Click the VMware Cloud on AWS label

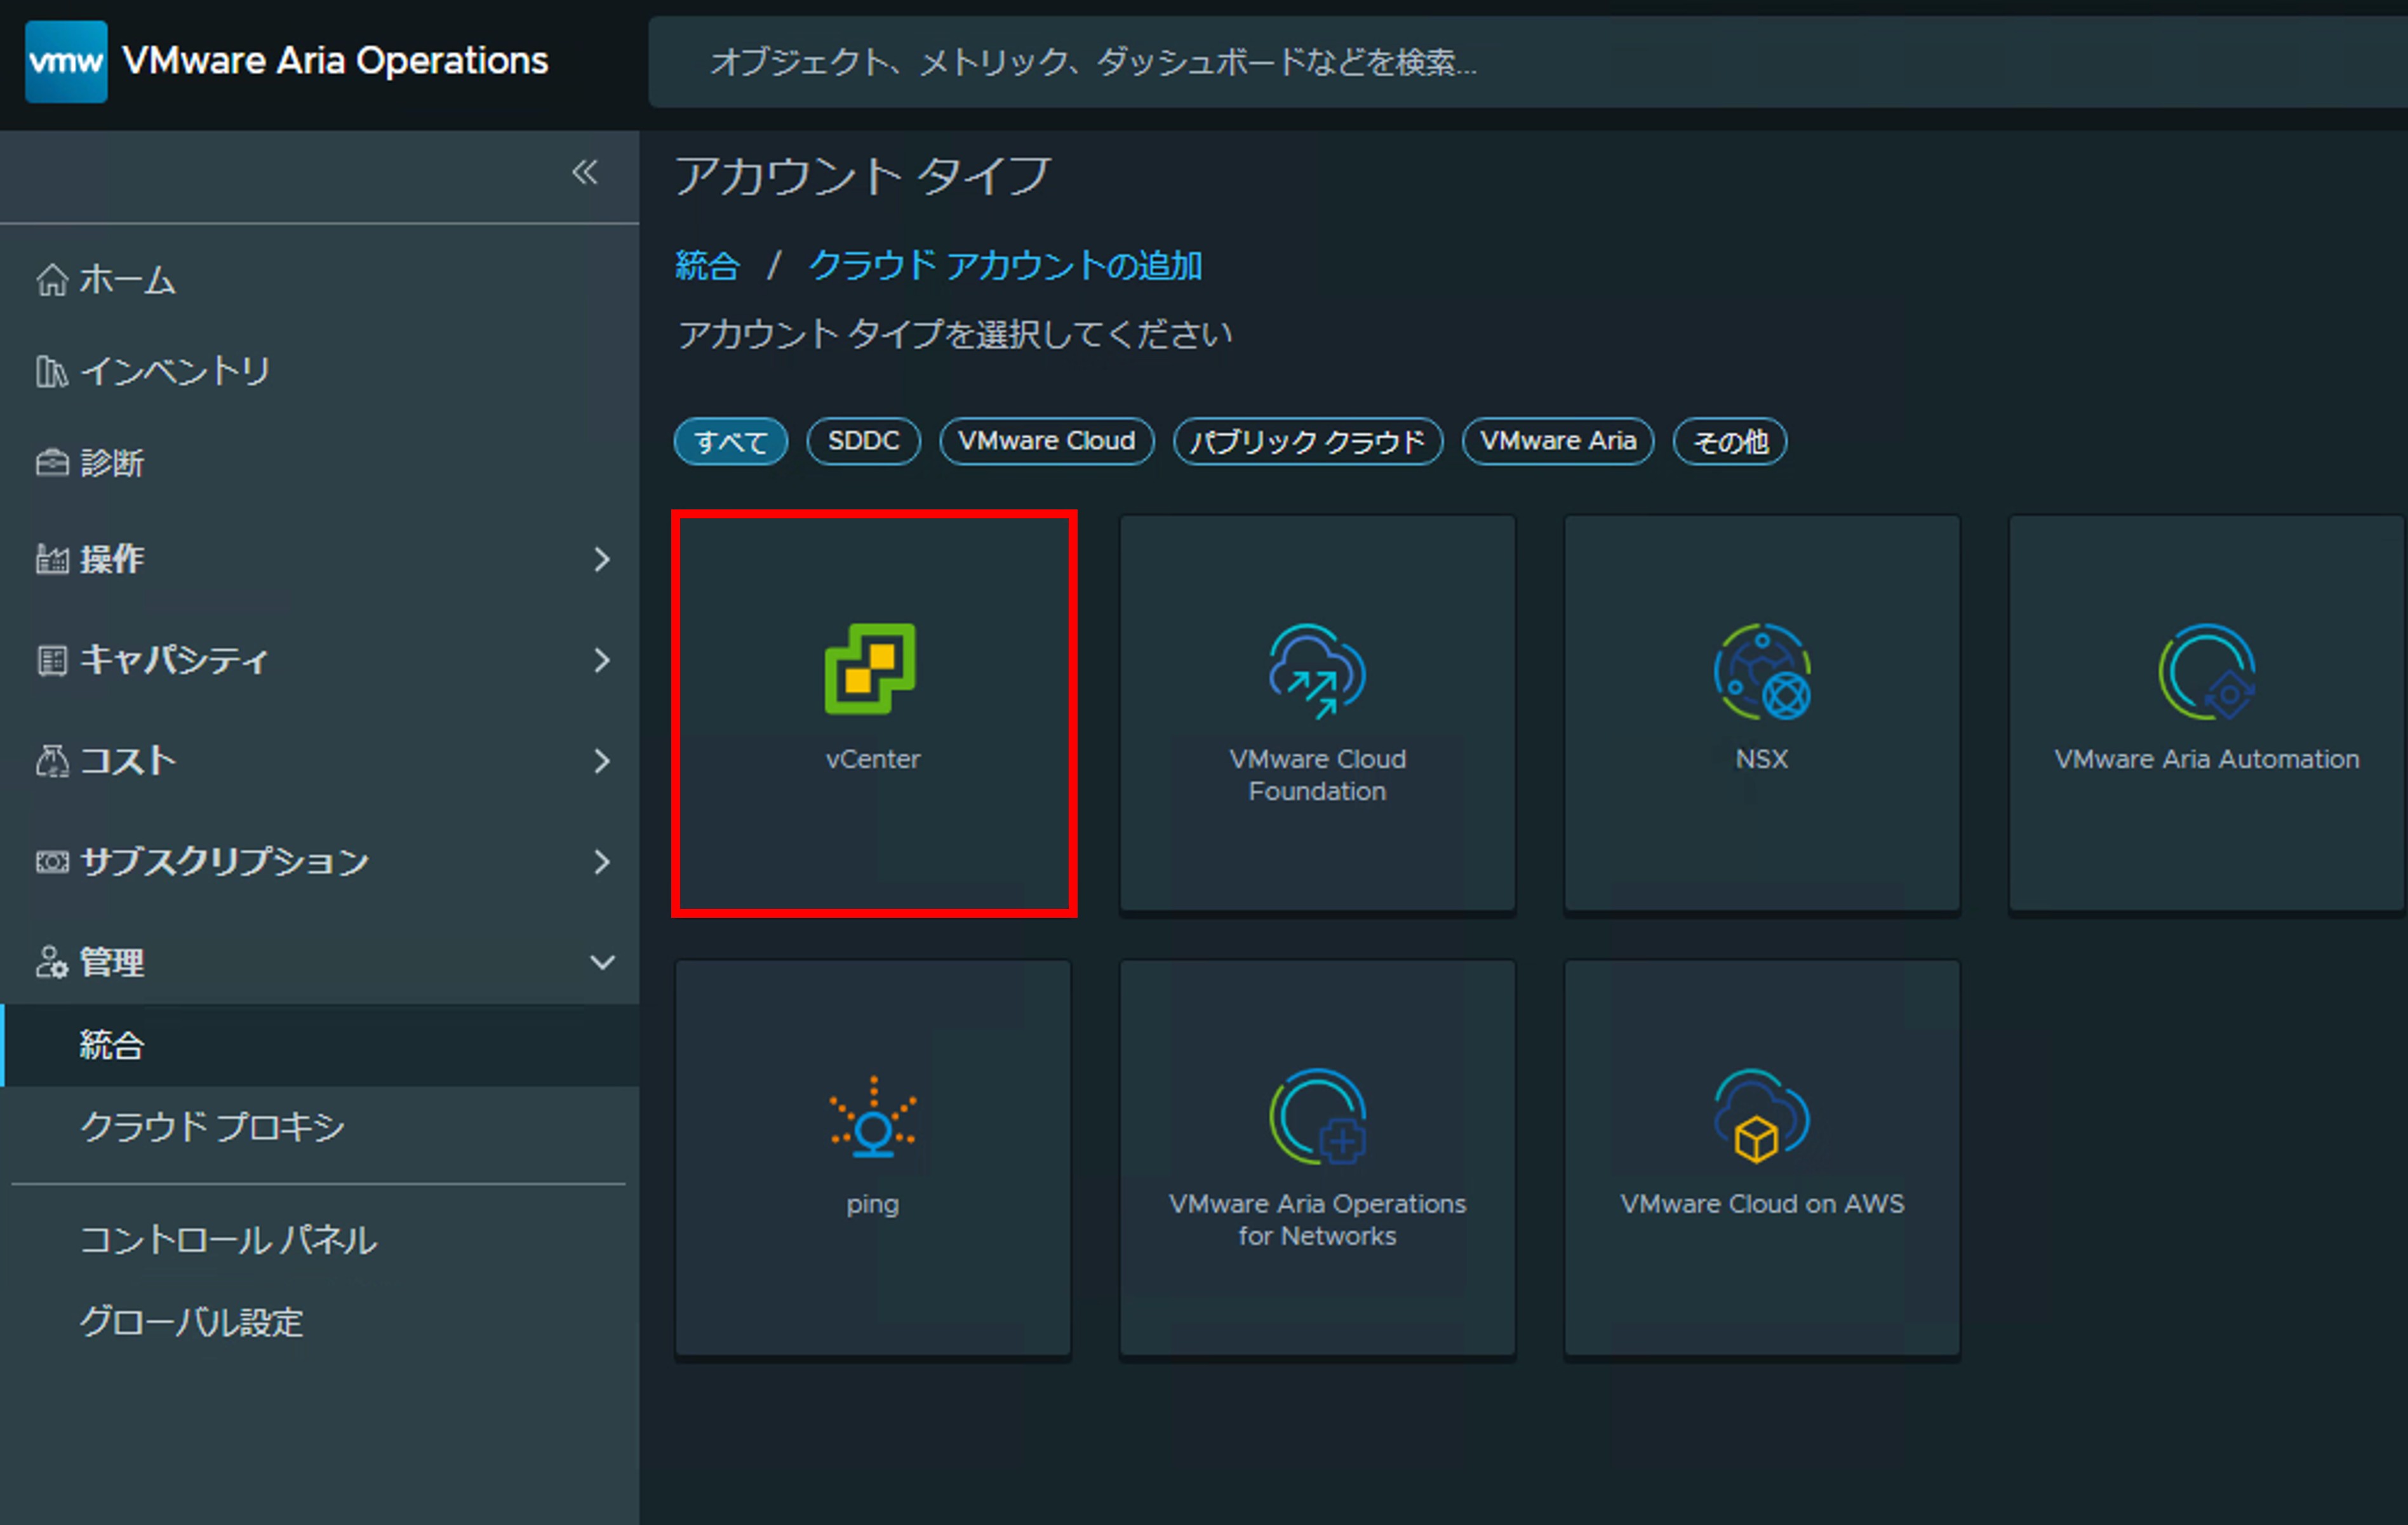(1762, 1204)
